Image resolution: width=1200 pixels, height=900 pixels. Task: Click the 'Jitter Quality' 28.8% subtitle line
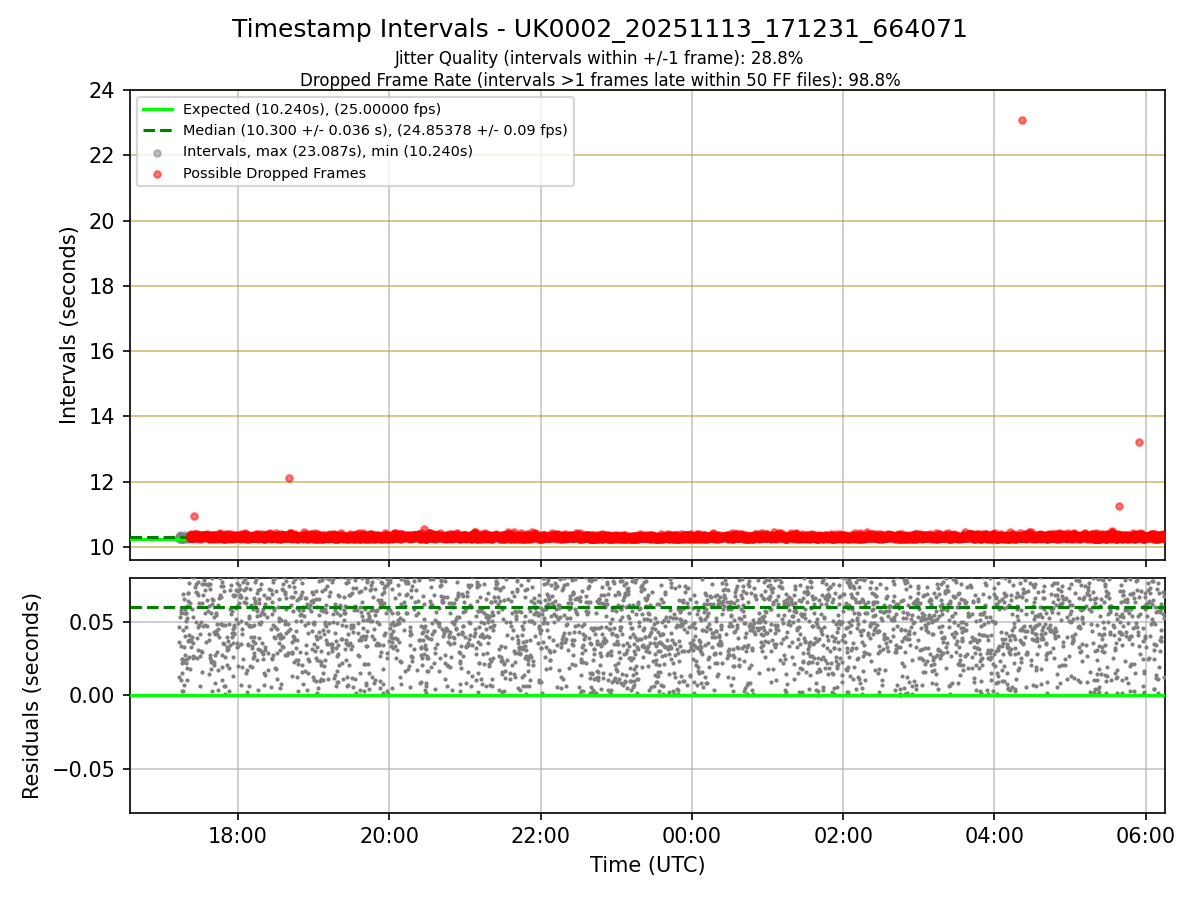[599, 58]
